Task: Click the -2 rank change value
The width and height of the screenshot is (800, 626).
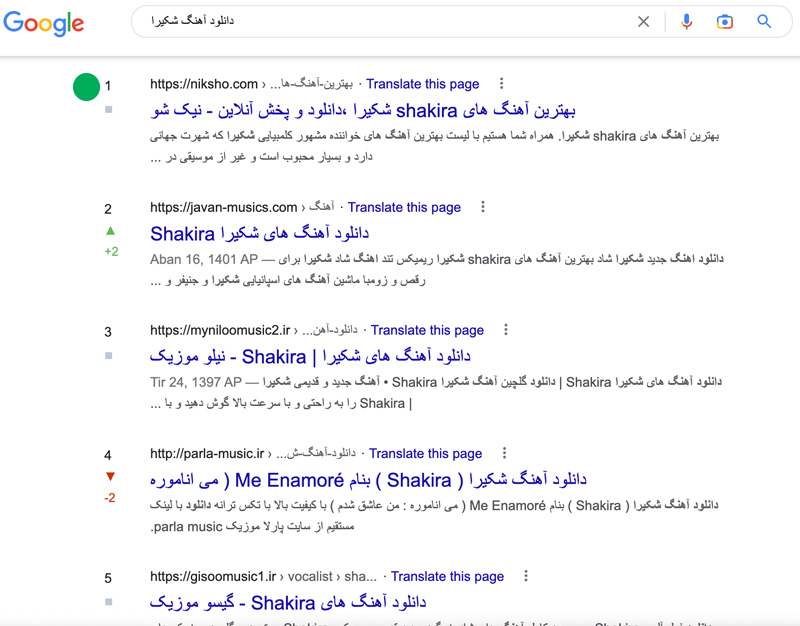Action: click(110, 498)
